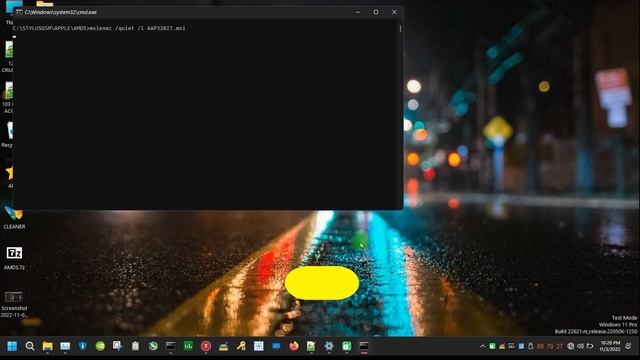Open cmd.exe system menu icon in title bar
Screen dimensions: 640x360
19,12
